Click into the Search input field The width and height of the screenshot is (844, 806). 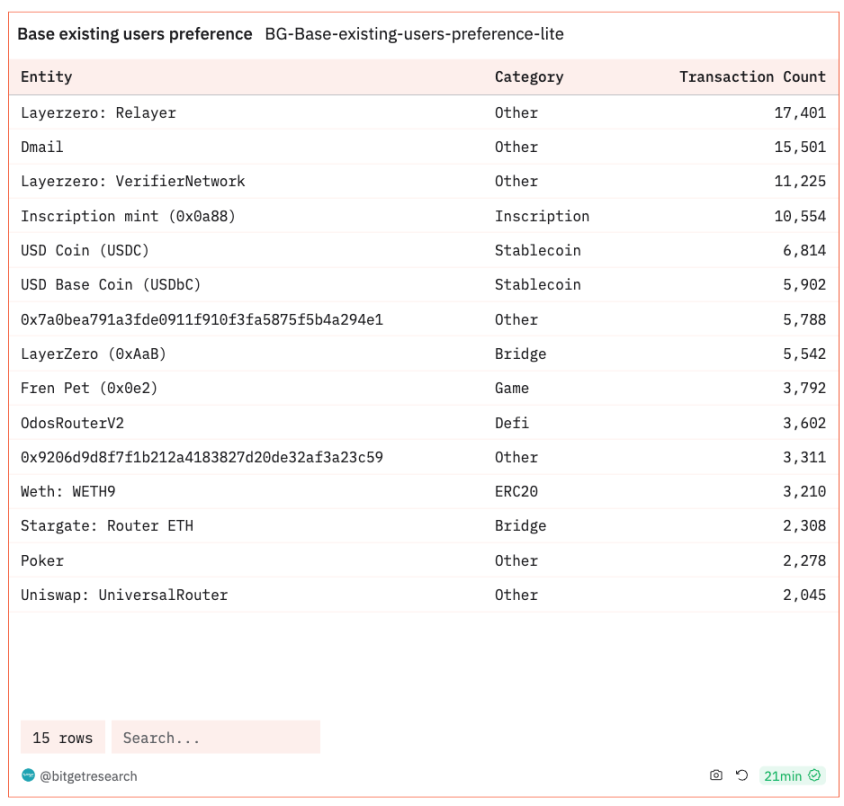215,738
